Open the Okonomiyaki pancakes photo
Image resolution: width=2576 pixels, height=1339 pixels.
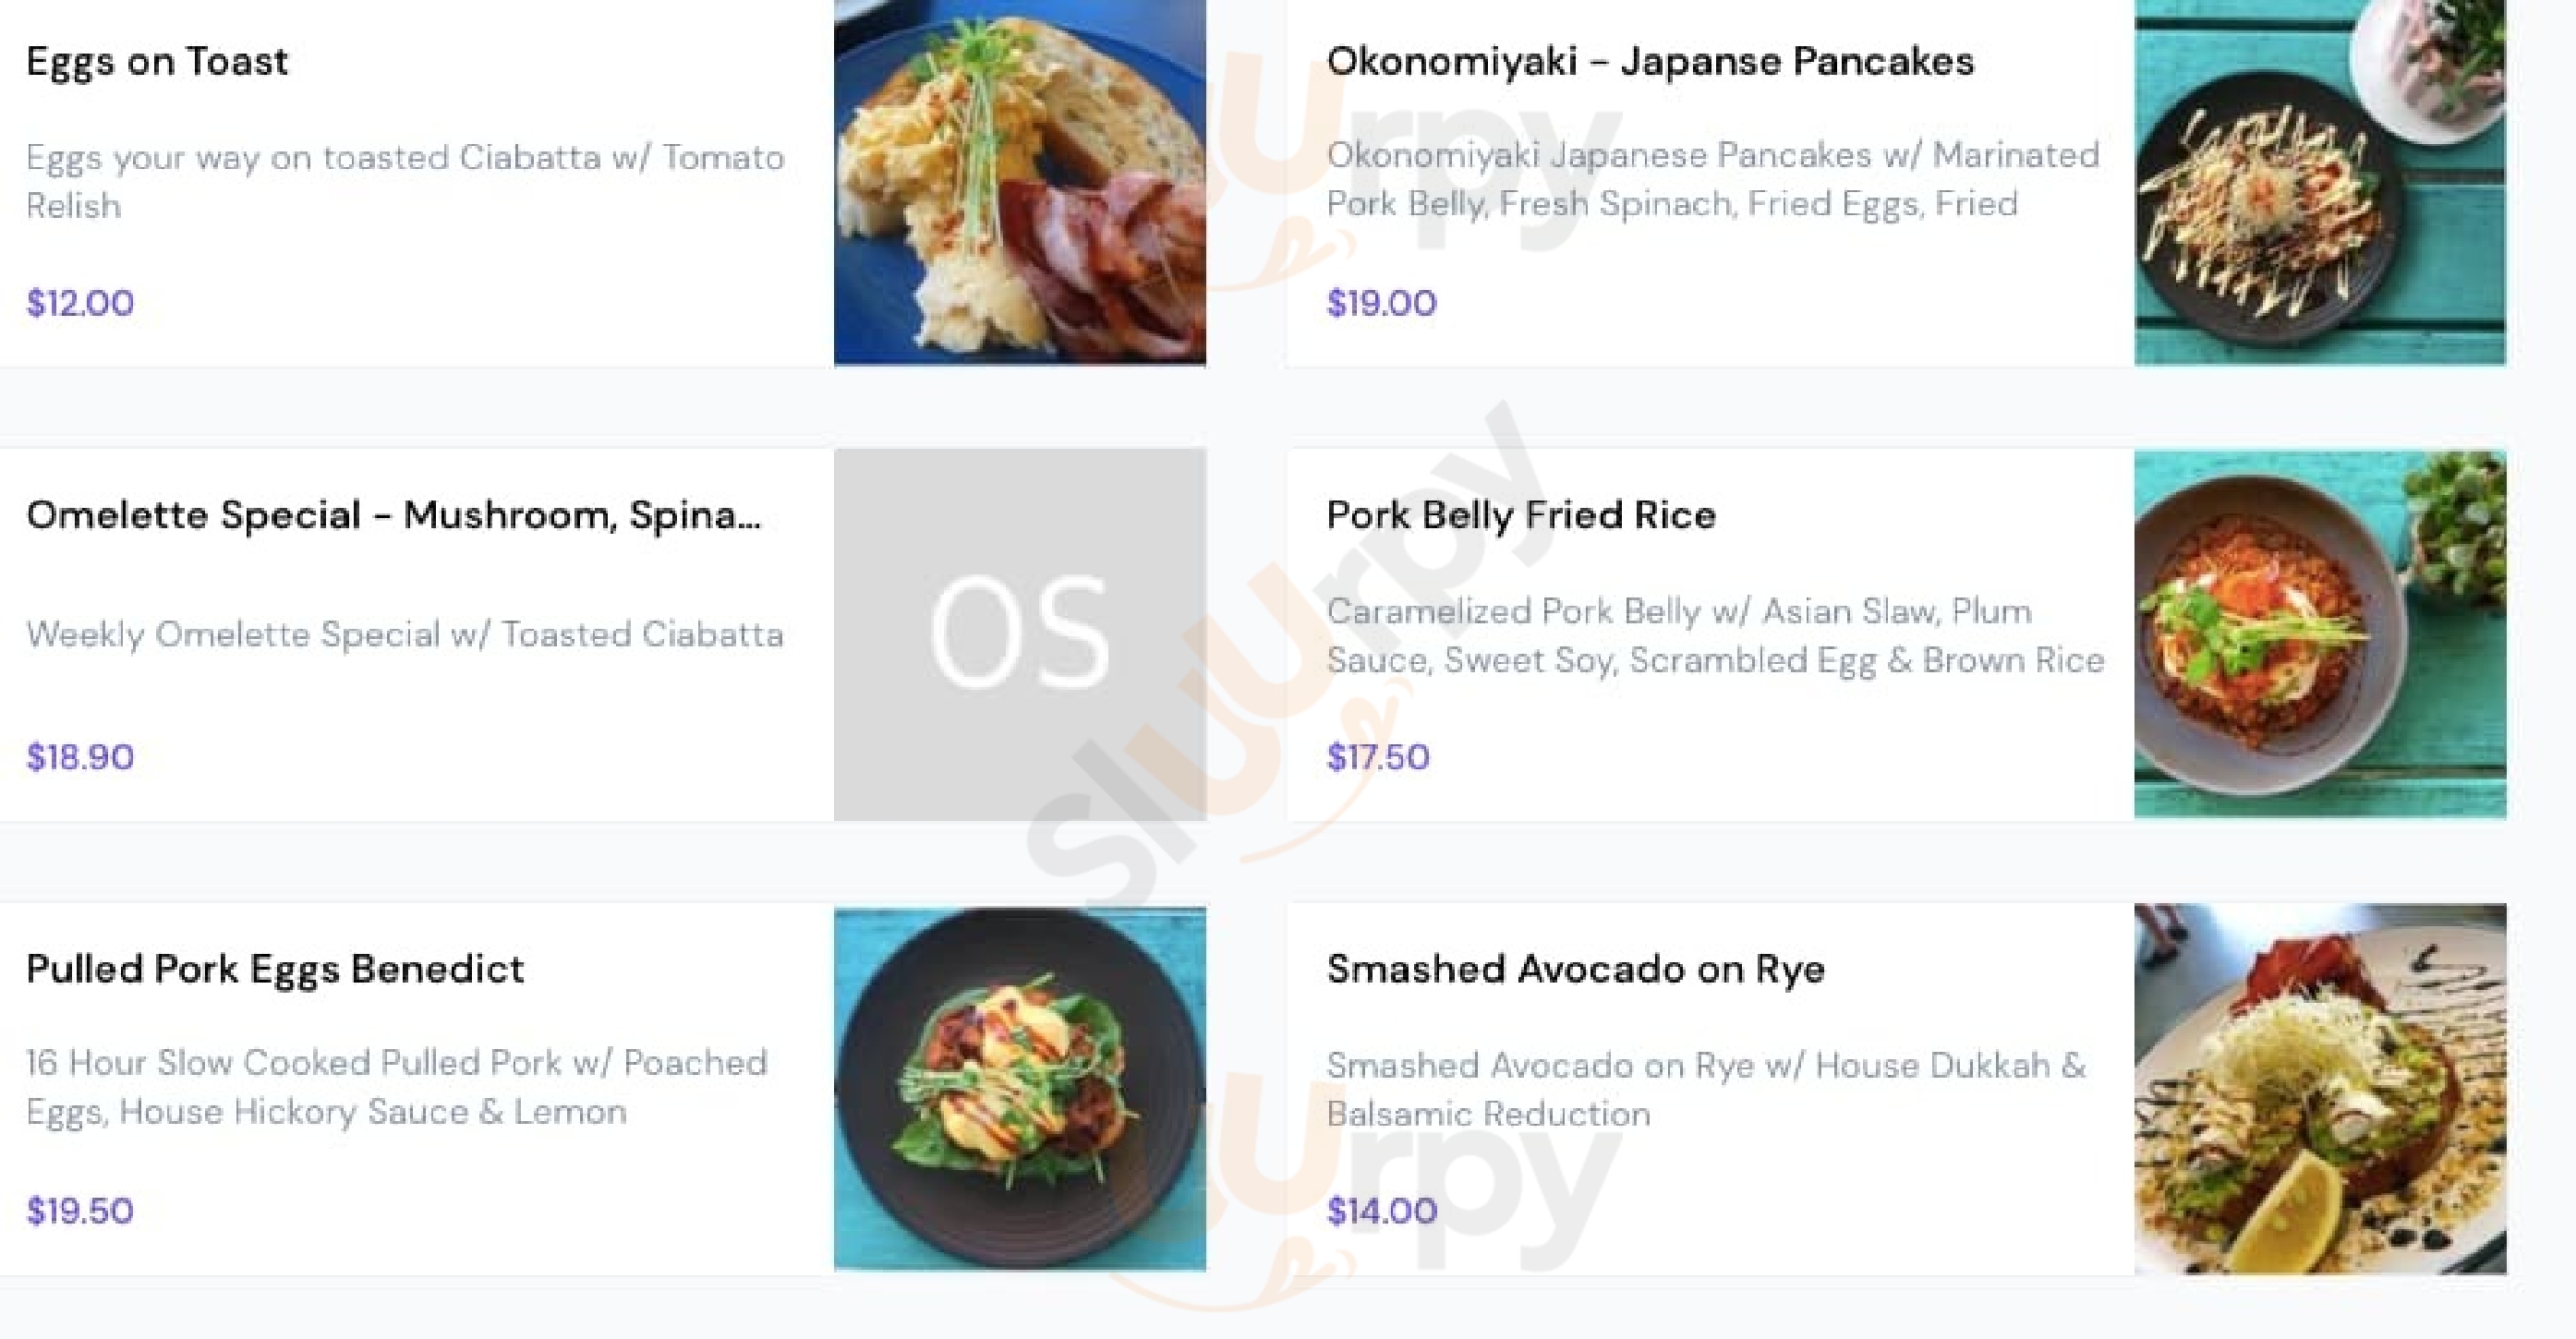pos(2319,182)
